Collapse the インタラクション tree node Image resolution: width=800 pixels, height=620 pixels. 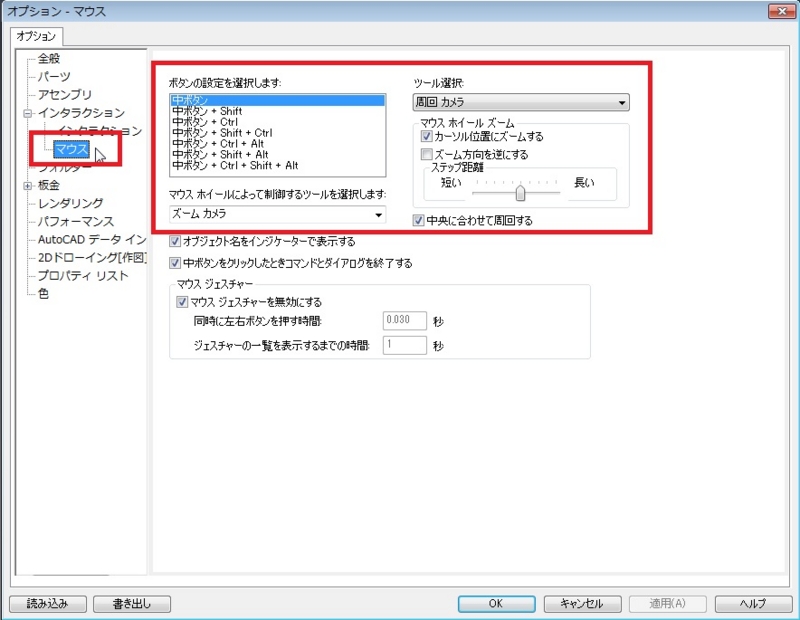(27, 113)
